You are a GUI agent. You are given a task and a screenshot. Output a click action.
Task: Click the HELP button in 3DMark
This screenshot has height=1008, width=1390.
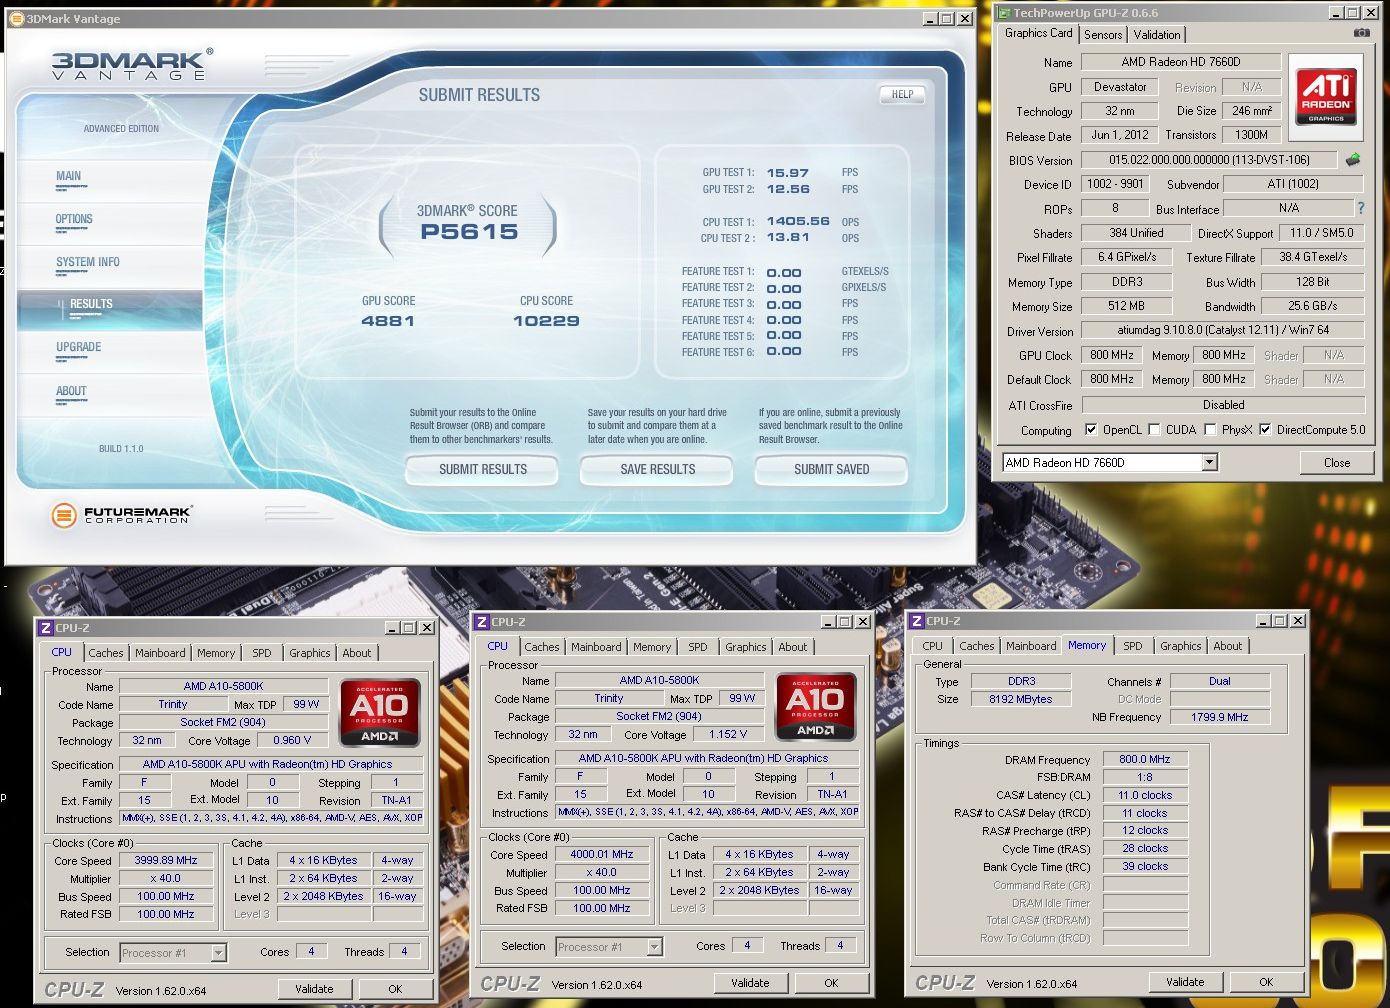click(x=902, y=94)
